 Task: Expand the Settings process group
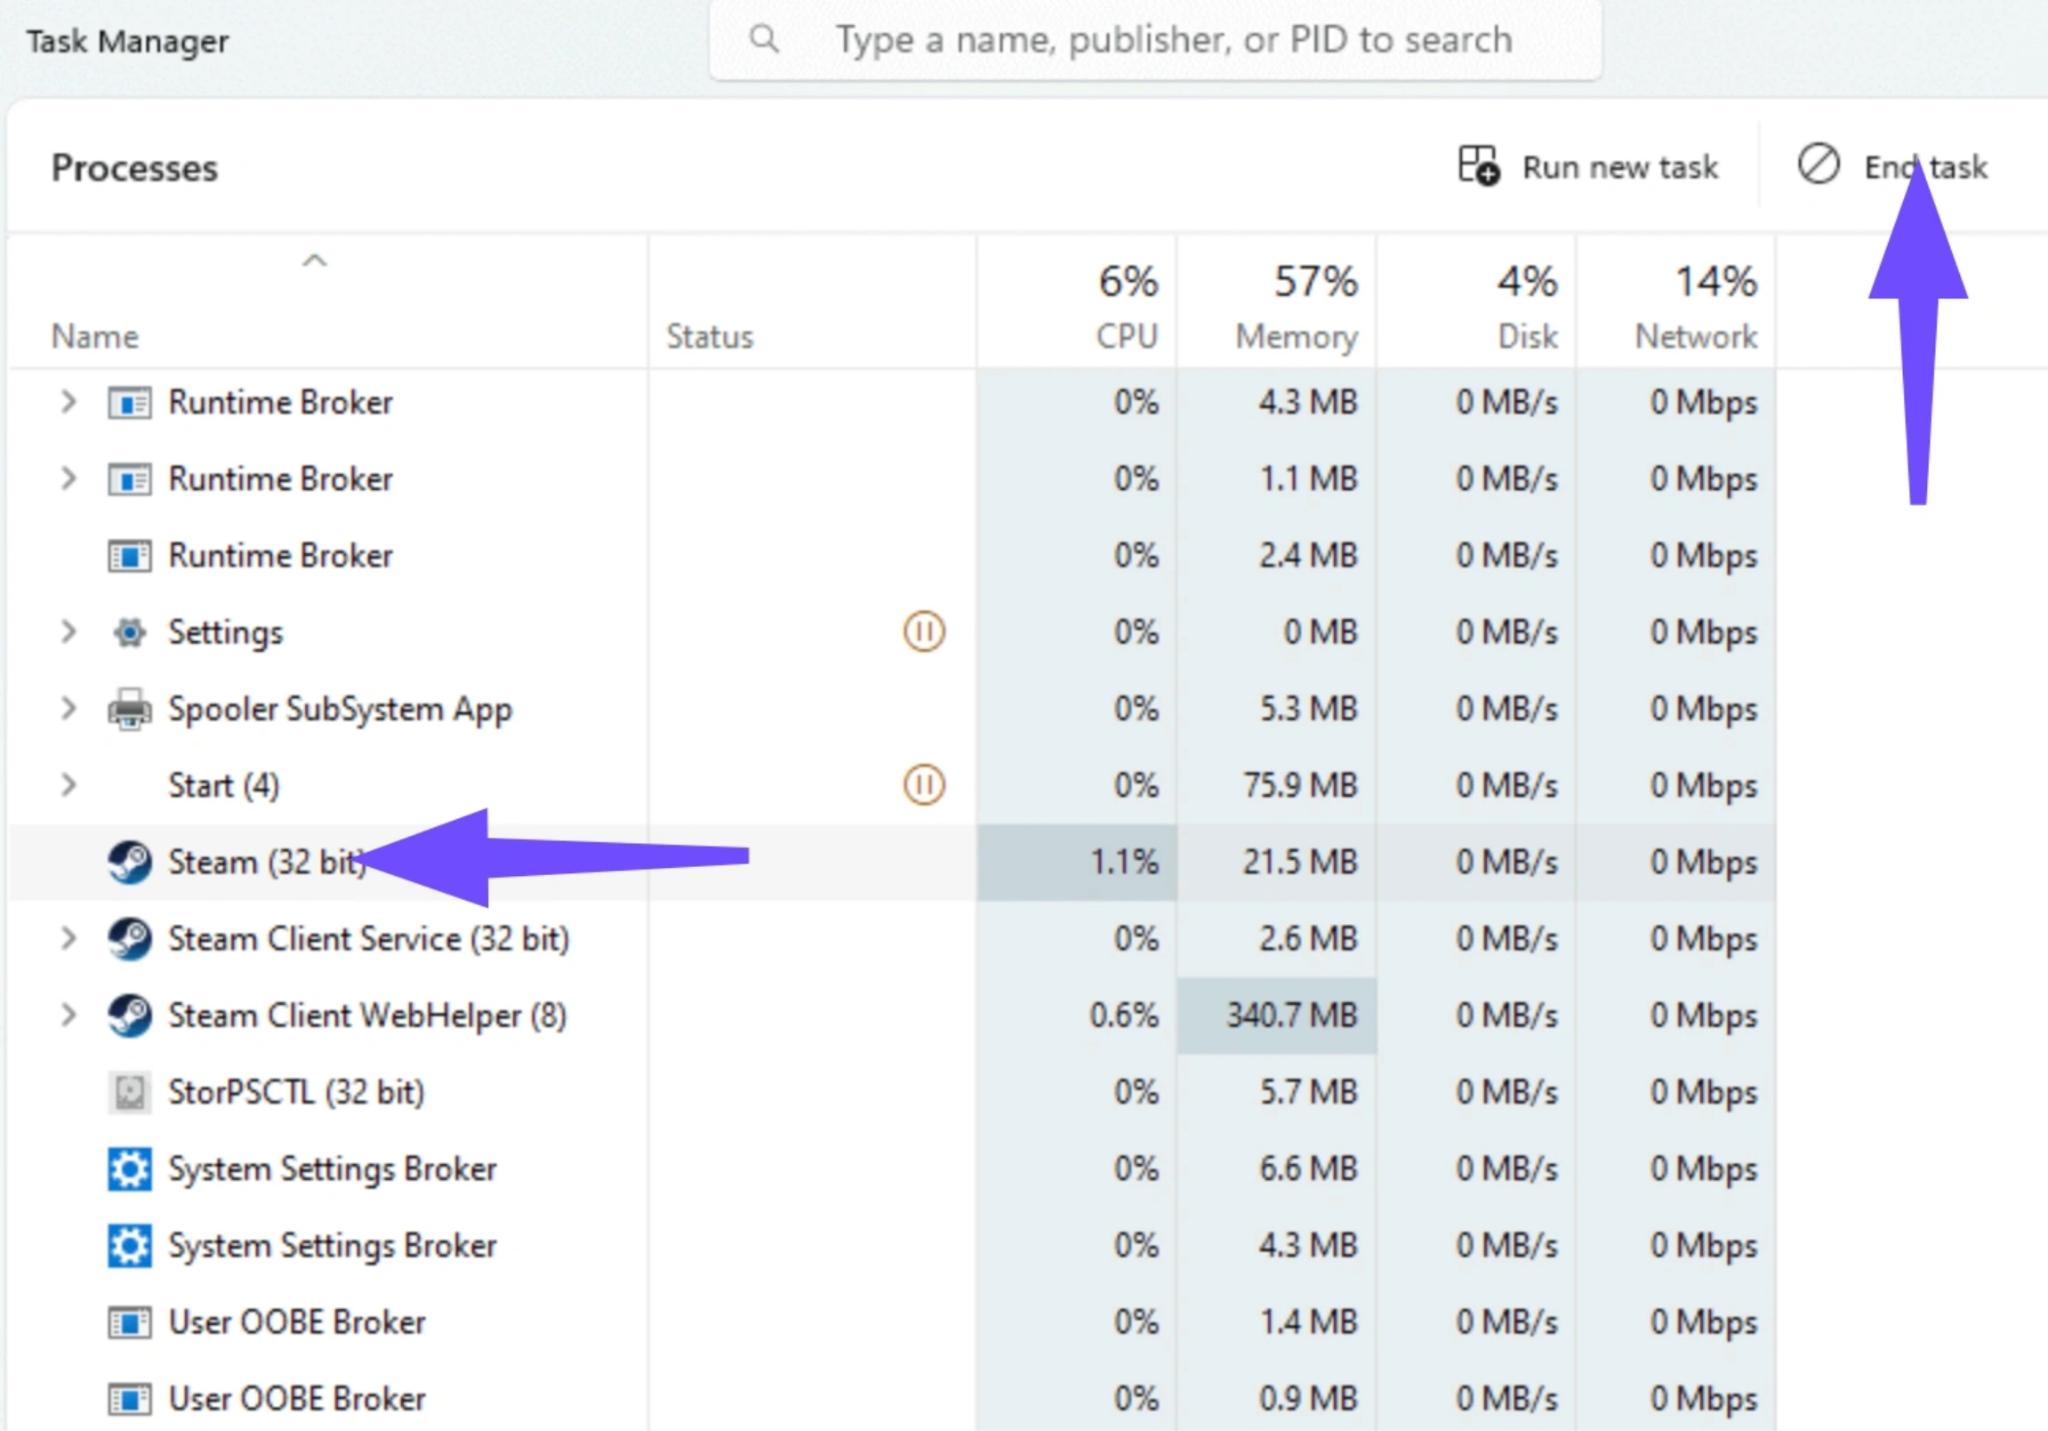point(68,632)
